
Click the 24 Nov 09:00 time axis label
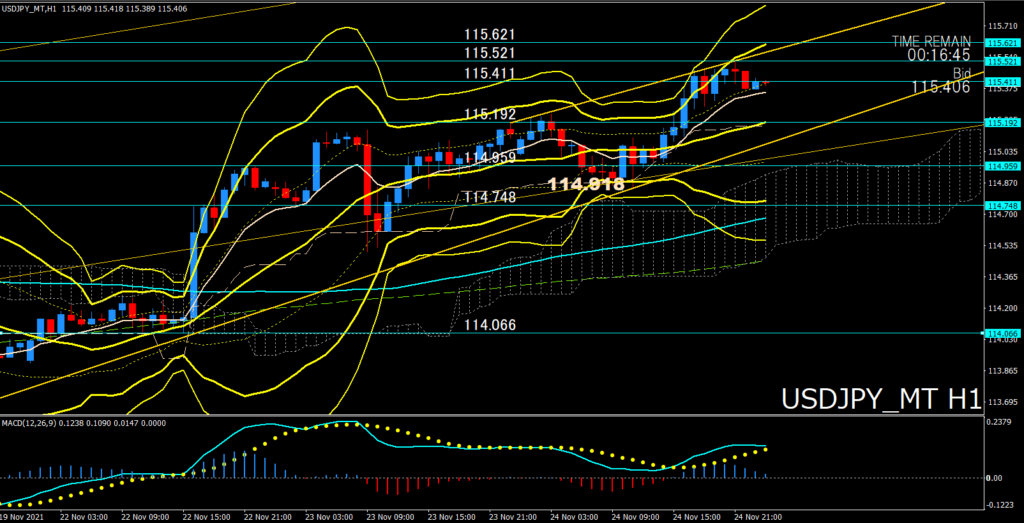point(637,516)
